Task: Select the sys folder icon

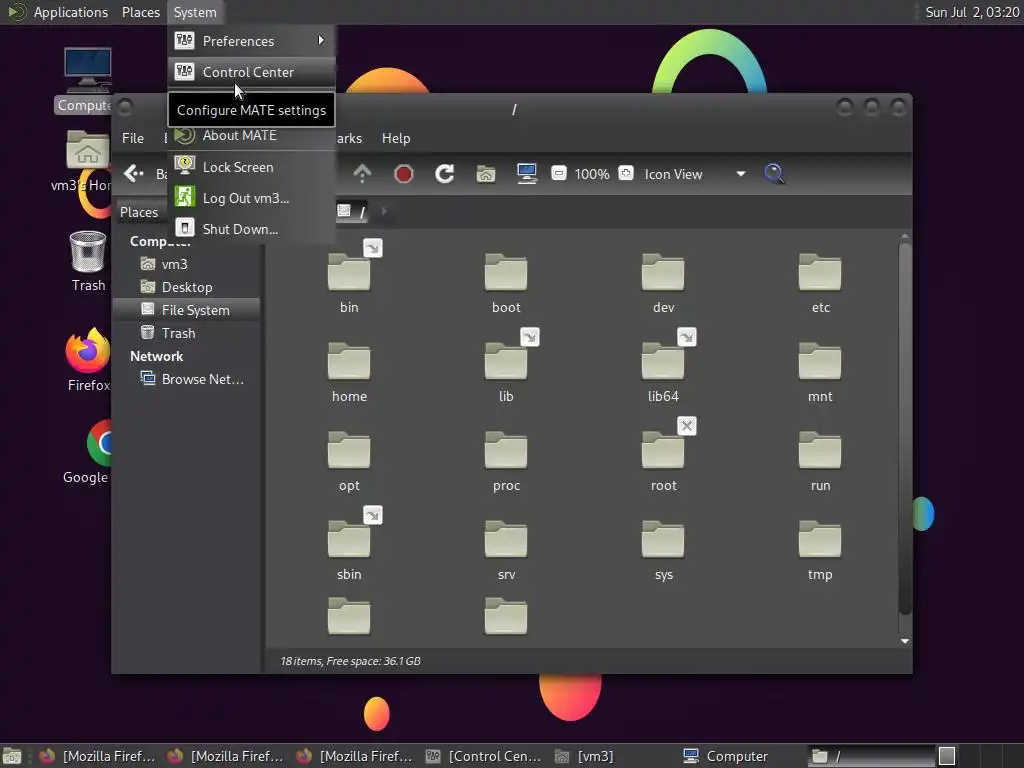Action: (x=663, y=539)
